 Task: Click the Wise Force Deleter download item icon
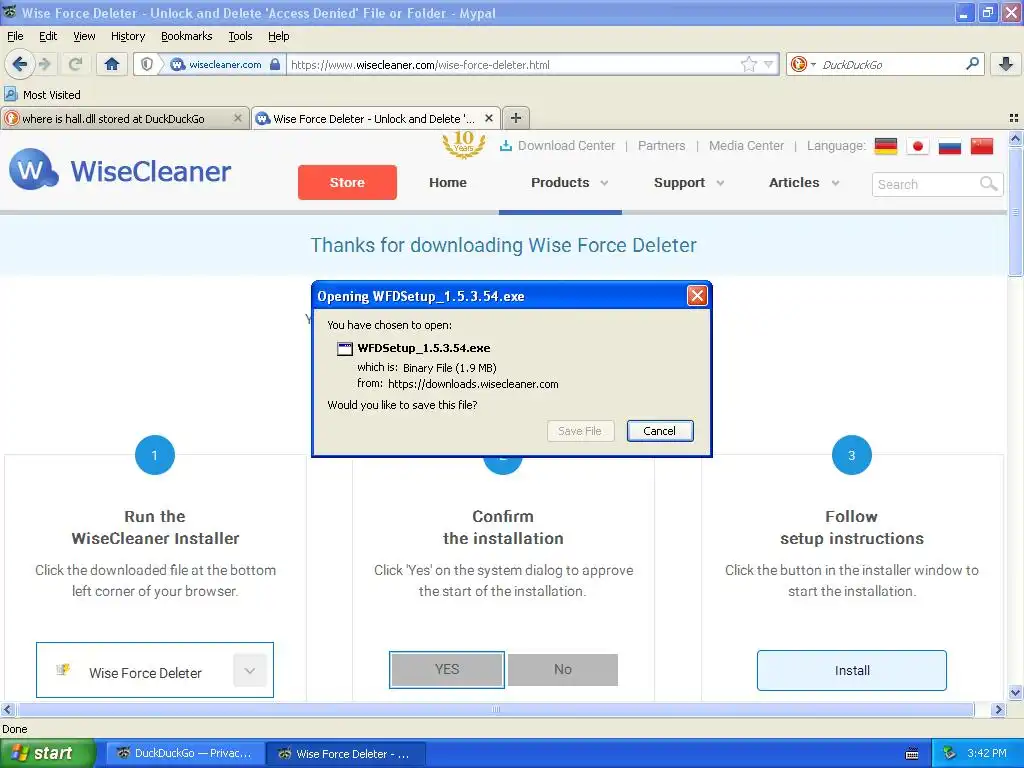click(63, 669)
